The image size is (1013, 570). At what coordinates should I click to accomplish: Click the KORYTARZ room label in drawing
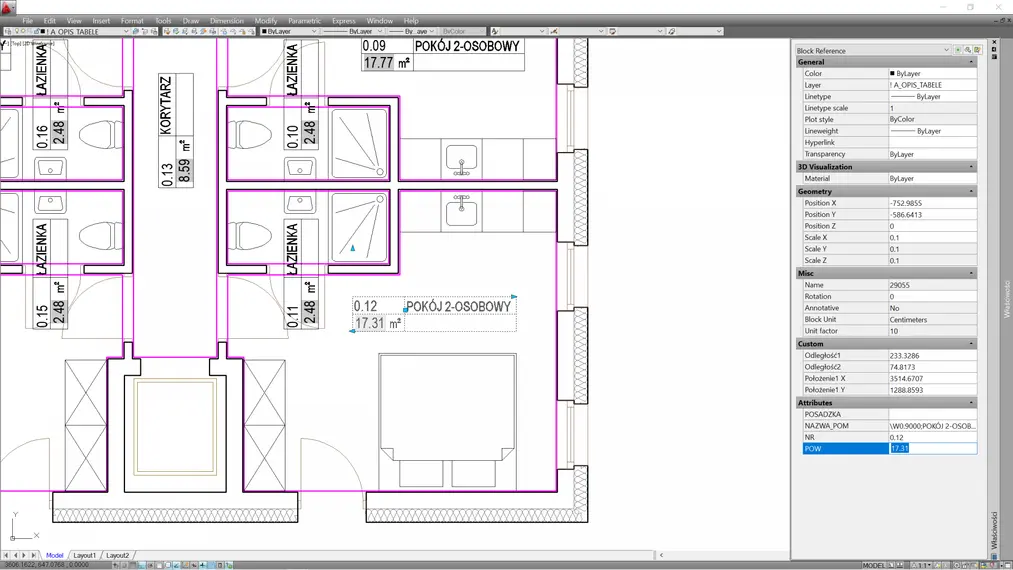coord(165,105)
